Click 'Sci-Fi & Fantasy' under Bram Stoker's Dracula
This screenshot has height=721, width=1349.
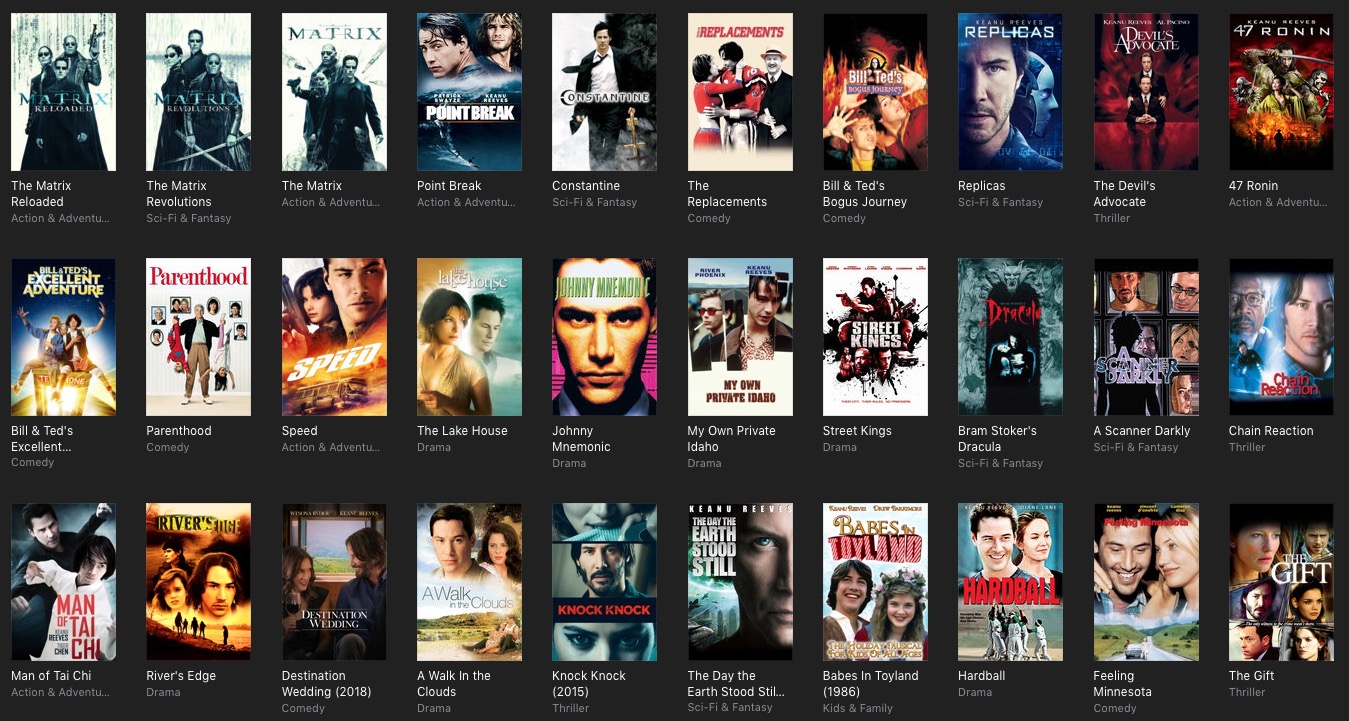[1000, 463]
